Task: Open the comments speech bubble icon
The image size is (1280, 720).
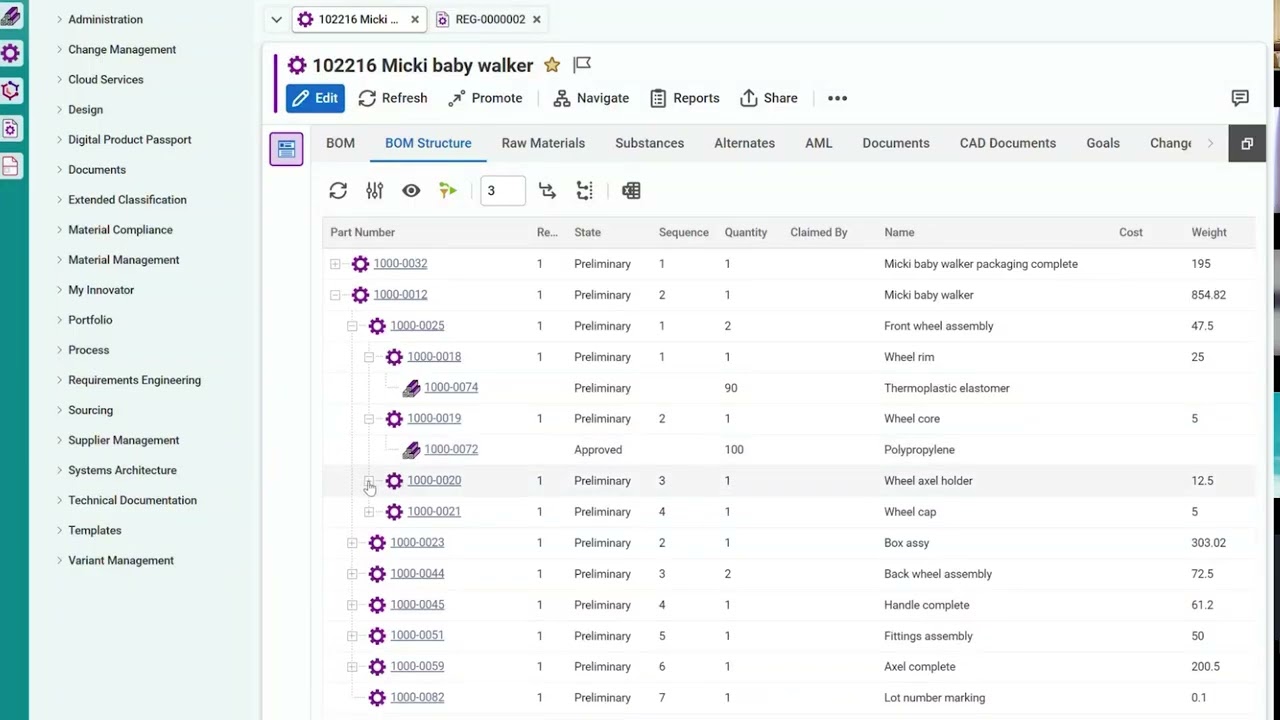Action: (x=1240, y=98)
